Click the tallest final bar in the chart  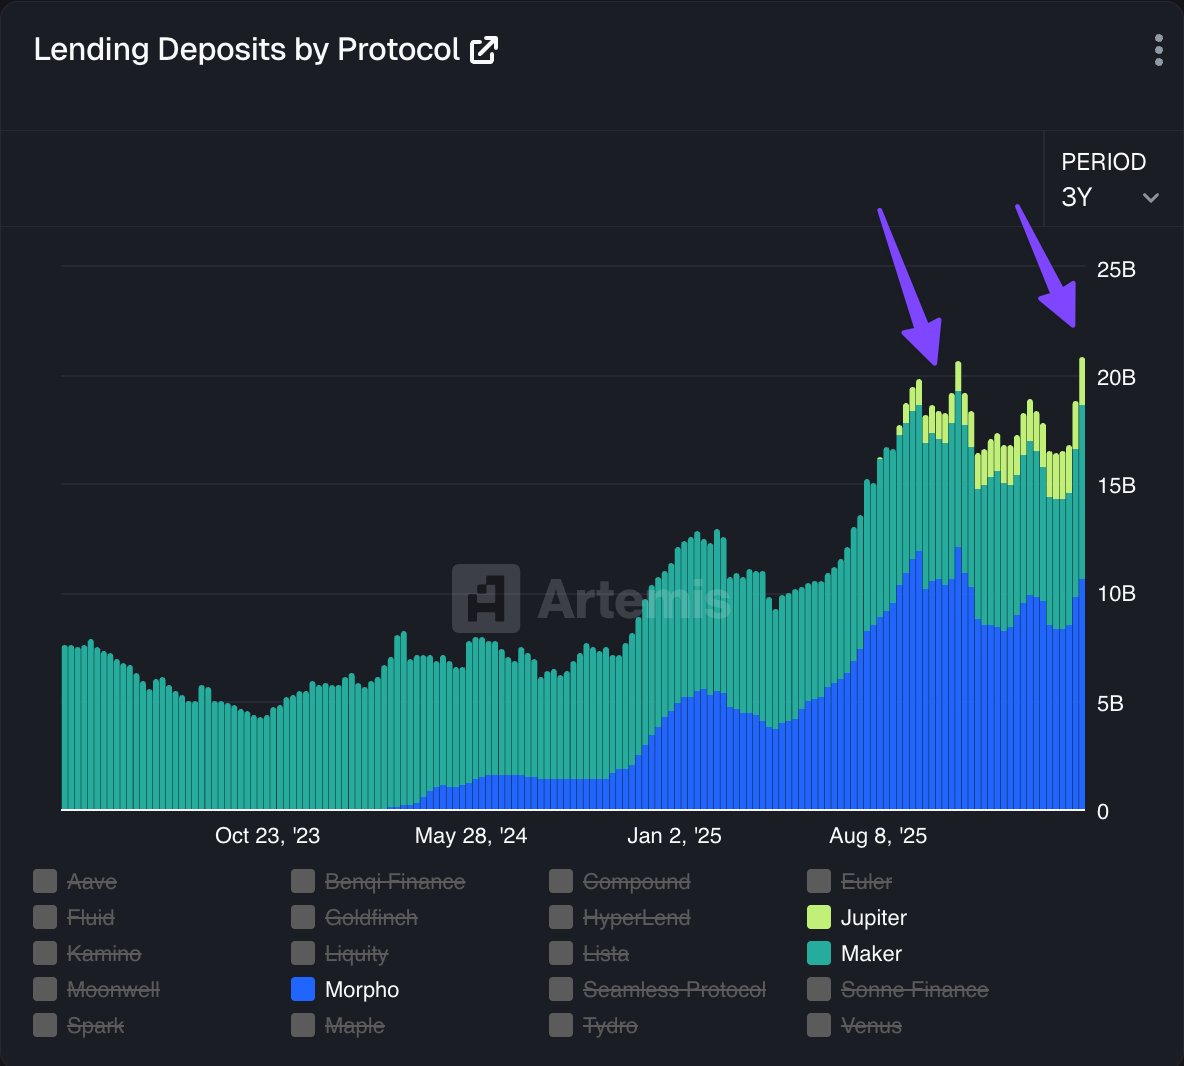(x=1082, y=584)
